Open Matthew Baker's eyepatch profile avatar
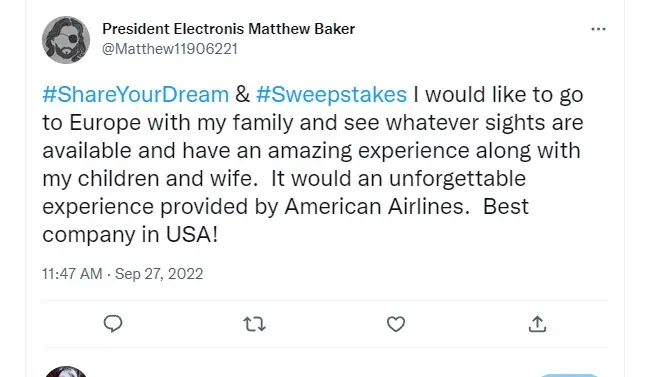 (x=66, y=40)
